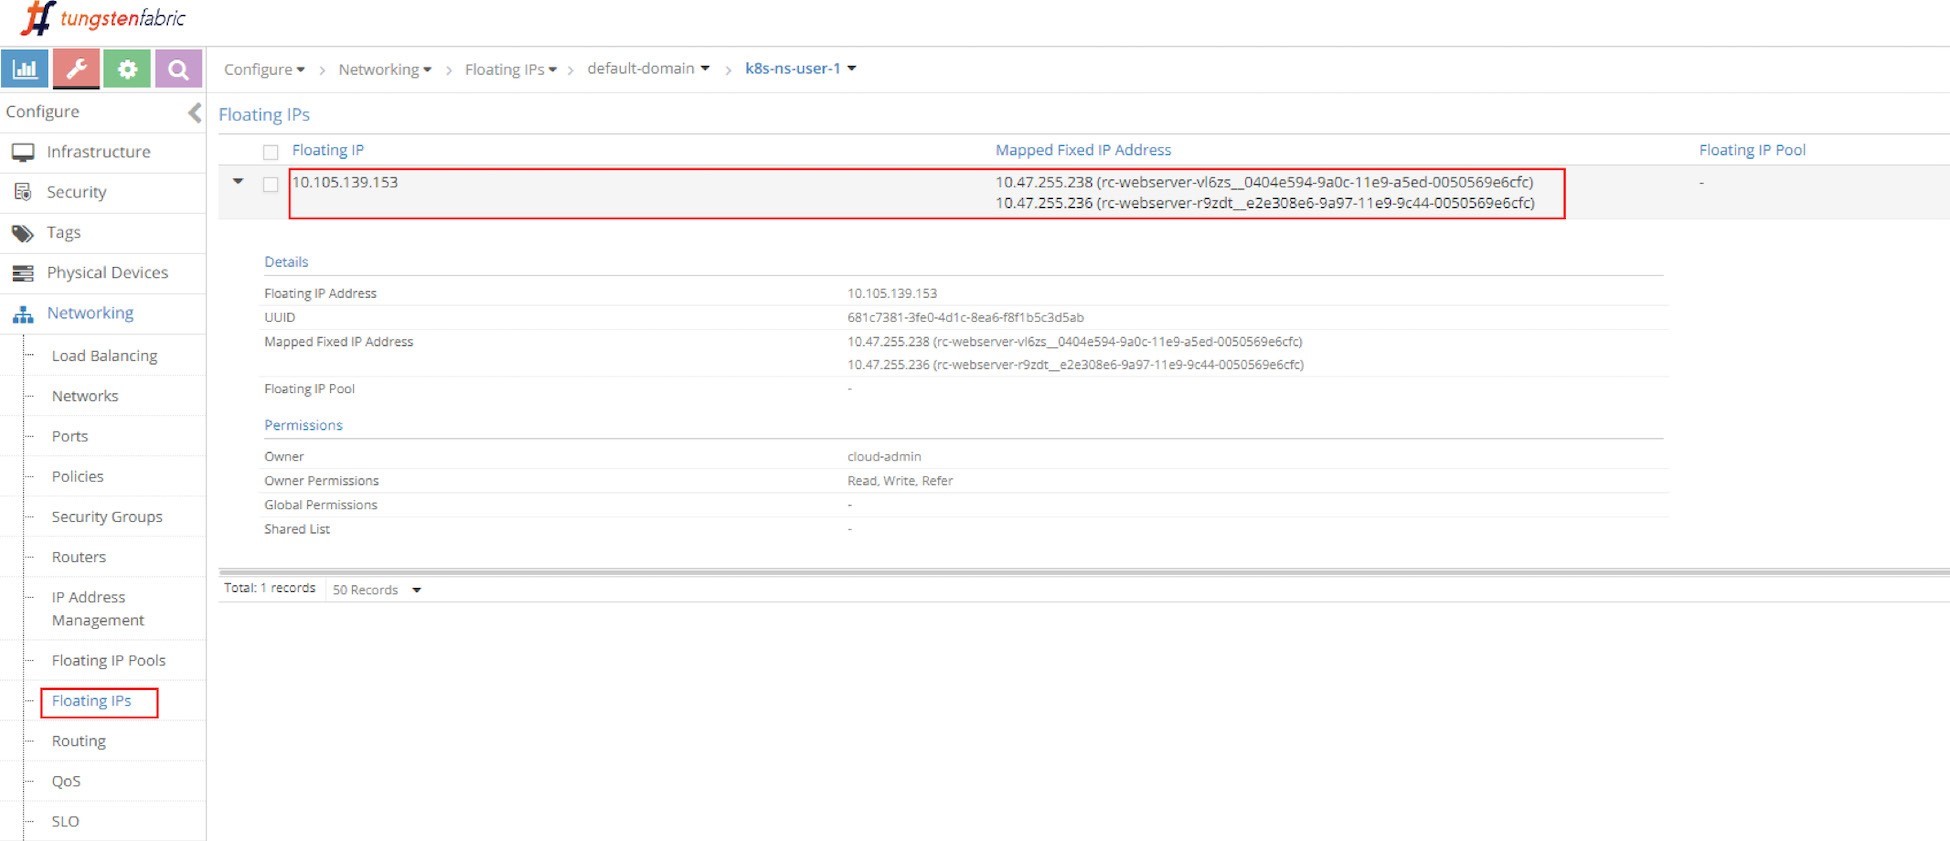
Task: Click the 10.105.139.153 table cell
Action: tap(345, 182)
